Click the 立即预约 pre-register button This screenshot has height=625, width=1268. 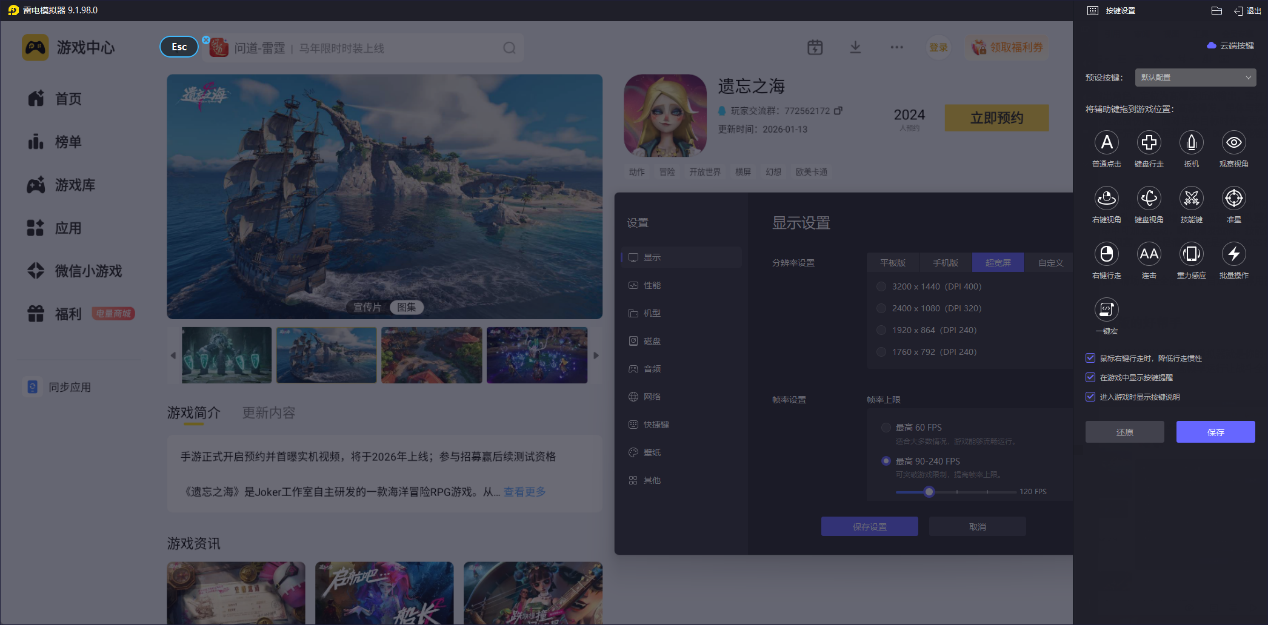997,117
